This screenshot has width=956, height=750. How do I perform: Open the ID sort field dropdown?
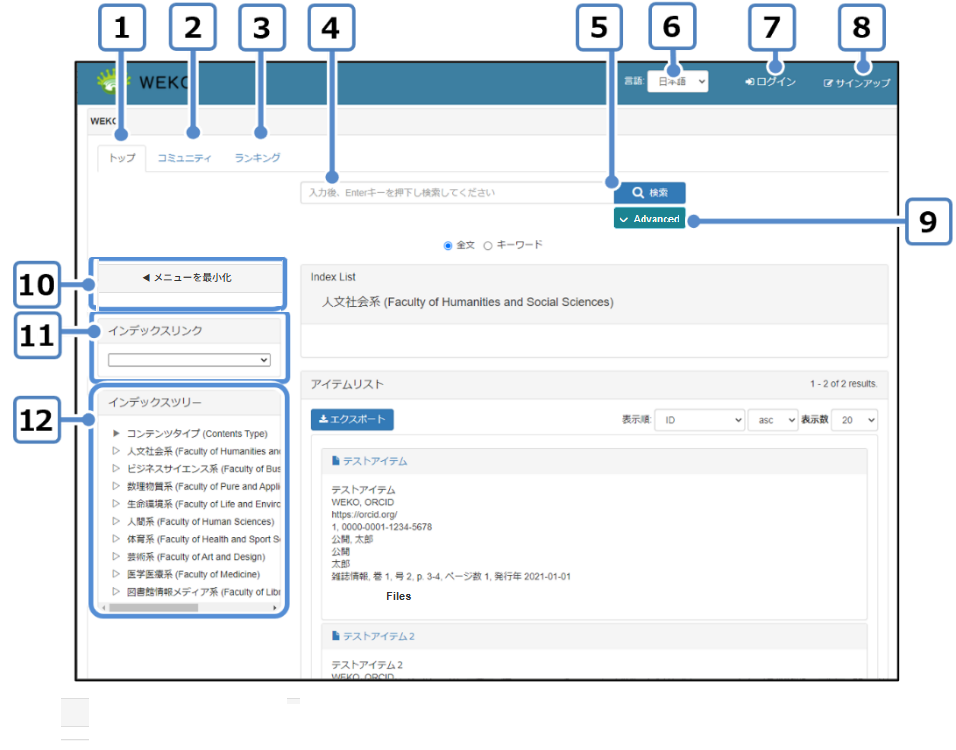[x=699, y=421]
